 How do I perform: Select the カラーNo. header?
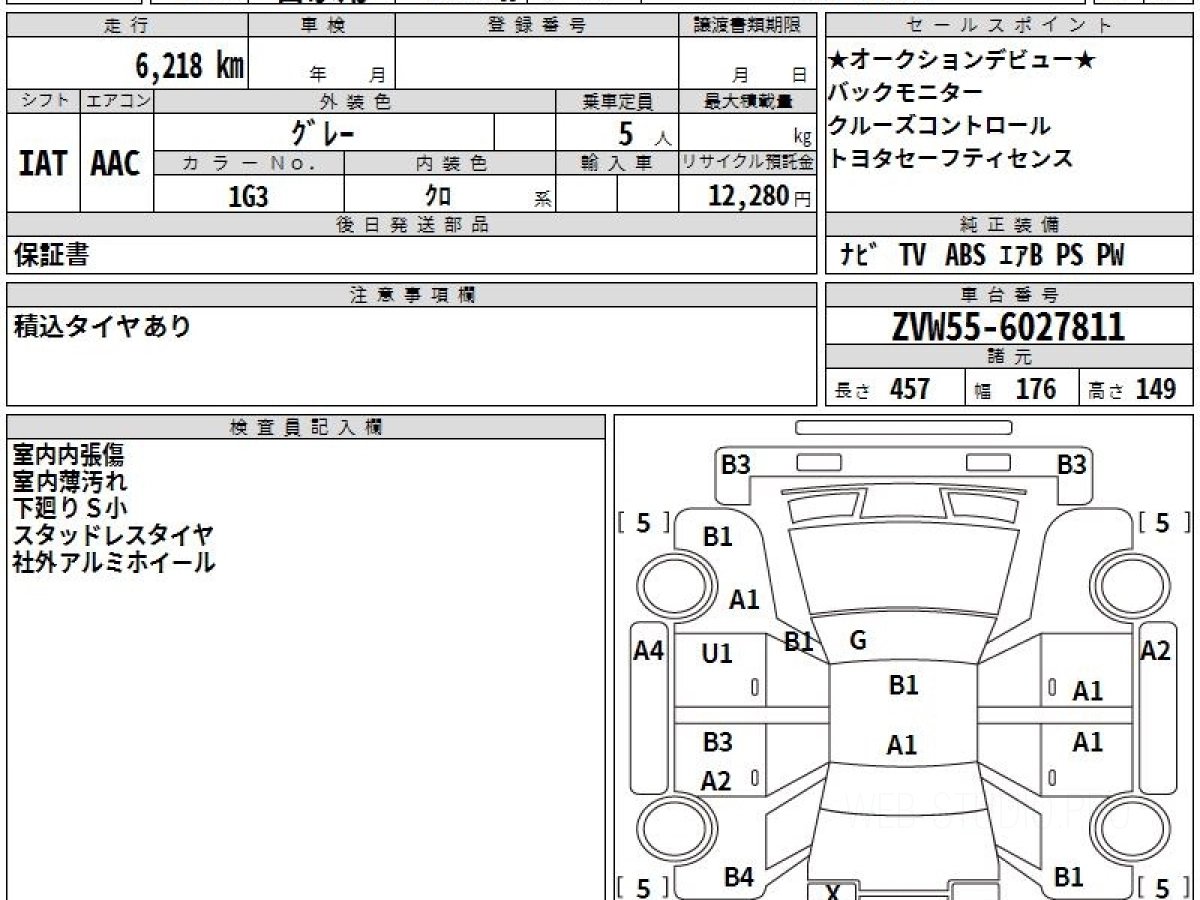[x=249, y=163]
